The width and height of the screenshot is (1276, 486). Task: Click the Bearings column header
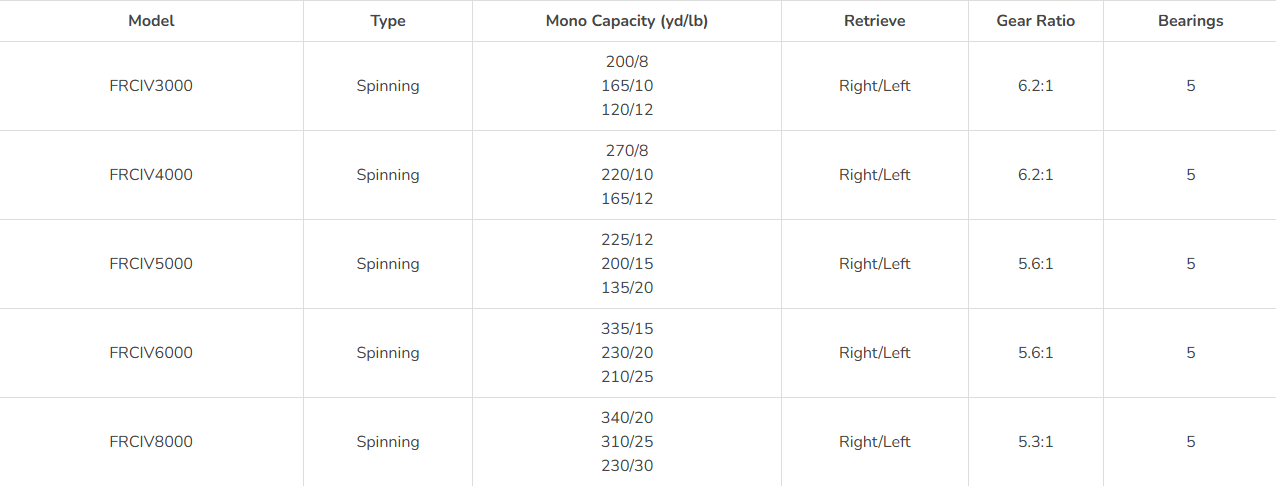click(x=1190, y=21)
